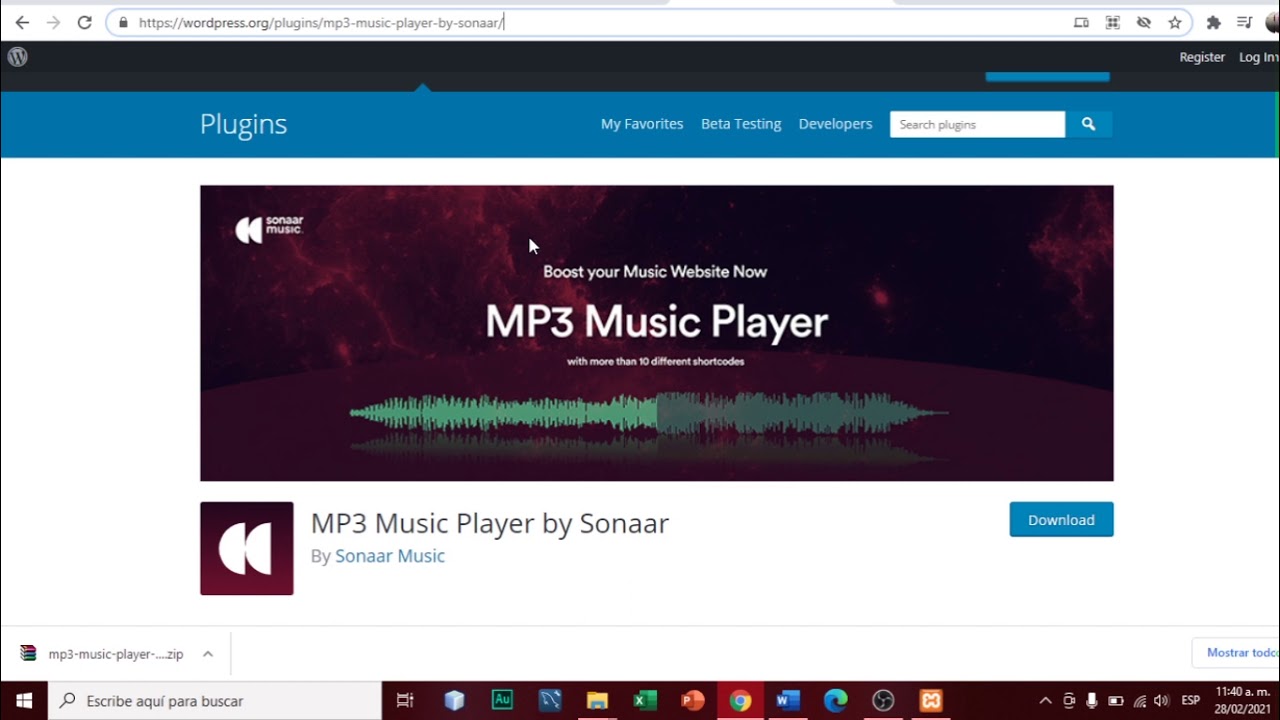Switch to PowerPoint on the taskbar
Image resolution: width=1280 pixels, height=720 pixels.
[692, 701]
